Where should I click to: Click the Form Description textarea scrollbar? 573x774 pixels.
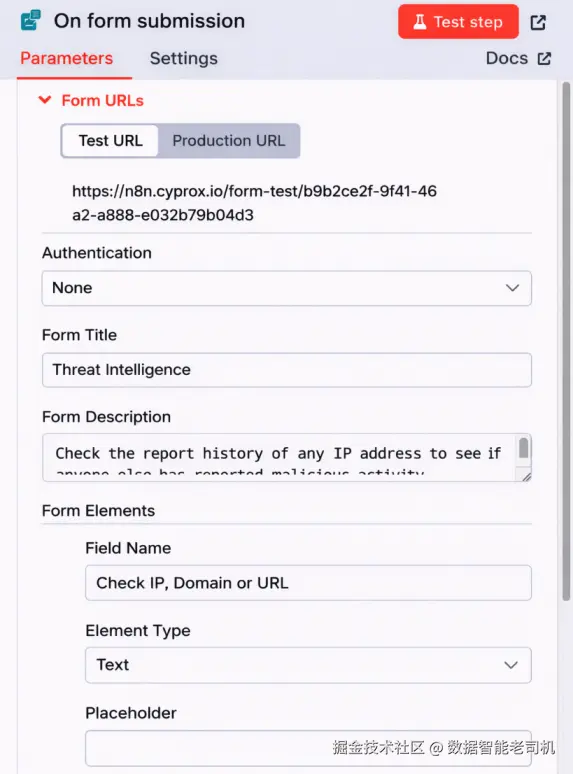tap(524, 449)
